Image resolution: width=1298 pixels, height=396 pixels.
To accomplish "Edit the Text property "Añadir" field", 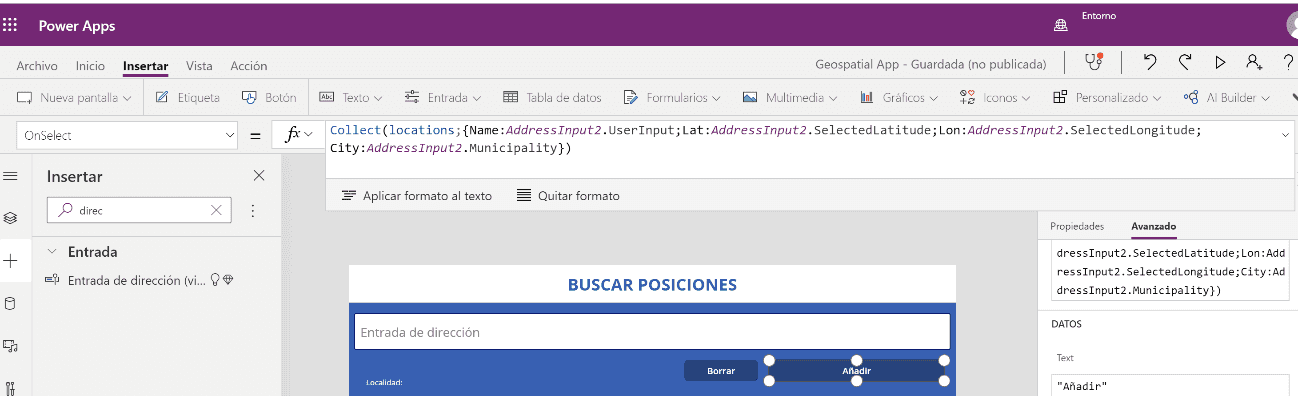I will (1169, 386).
